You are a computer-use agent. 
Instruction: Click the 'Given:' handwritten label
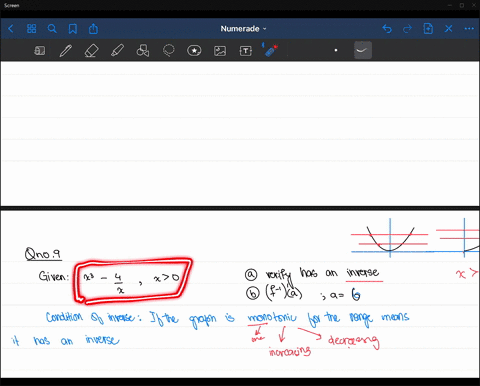54,276
